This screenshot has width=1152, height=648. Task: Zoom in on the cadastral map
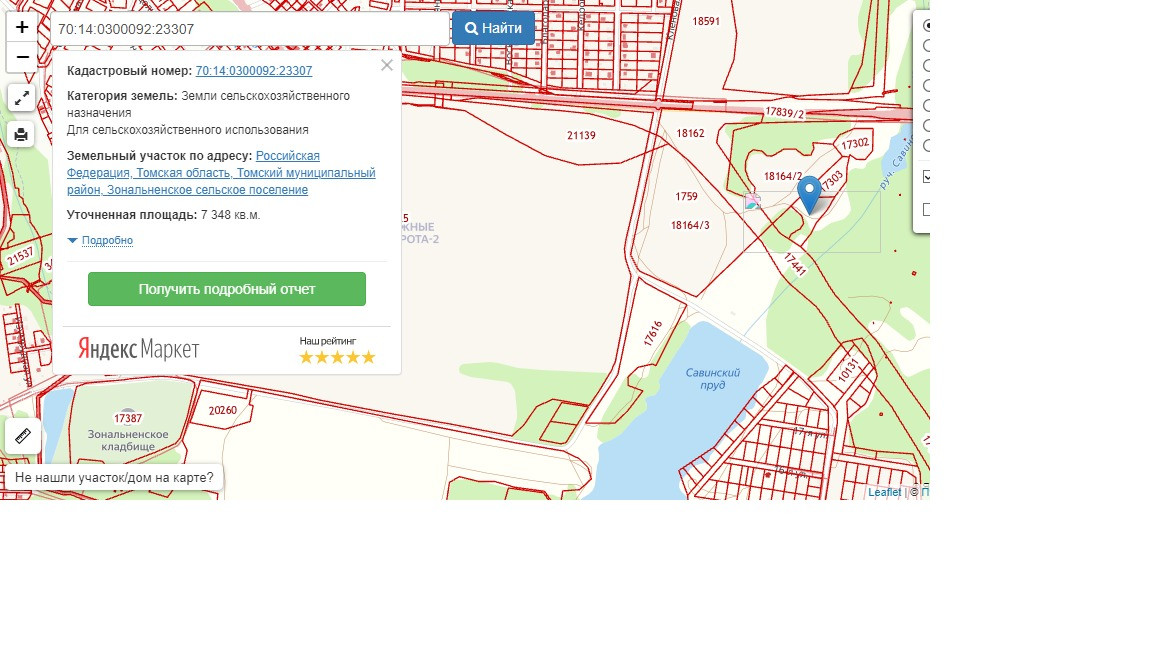coord(22,27)
